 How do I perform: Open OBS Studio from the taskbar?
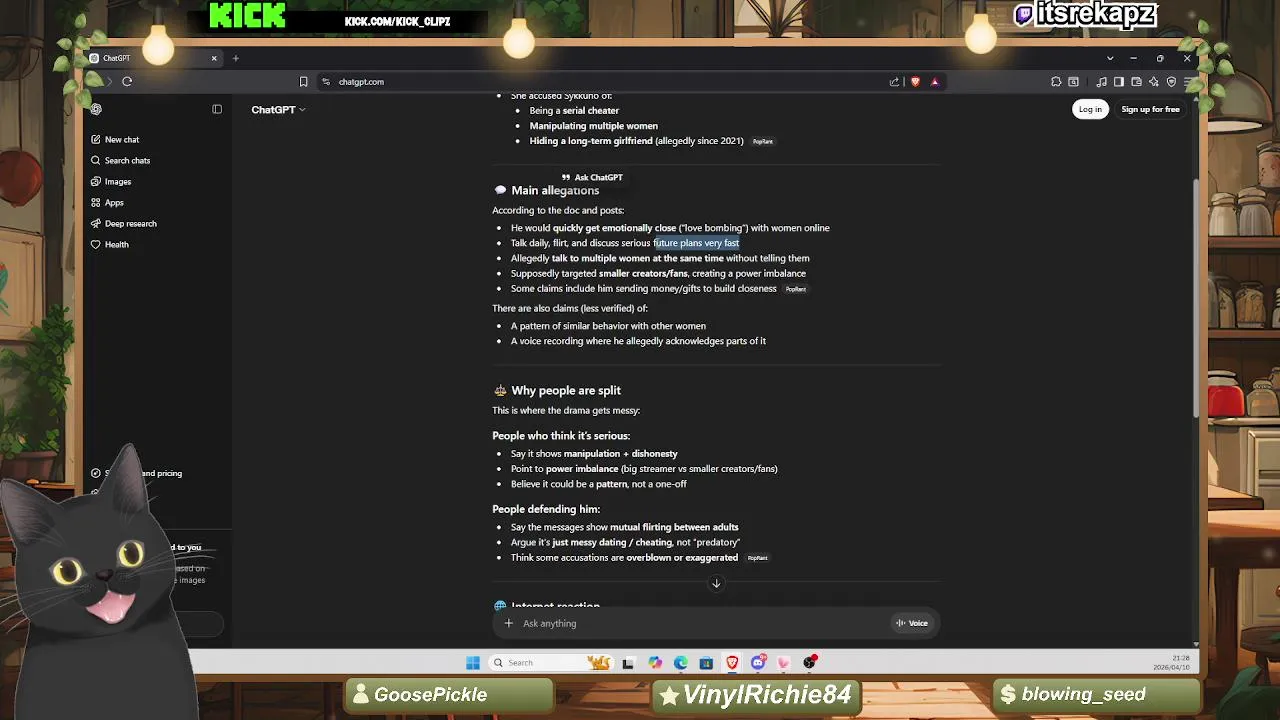coord(810,662)
